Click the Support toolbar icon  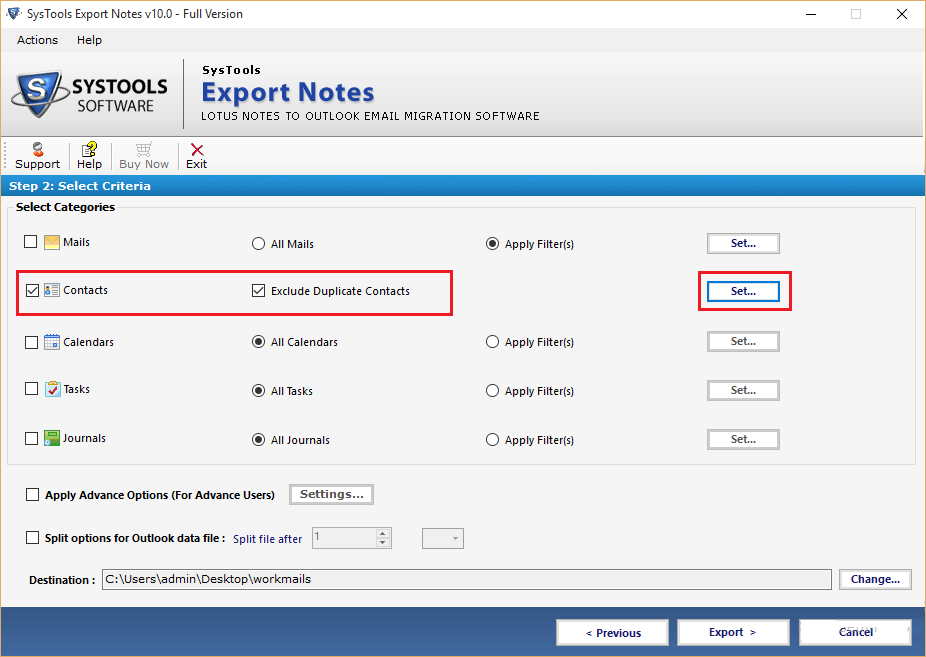[x=37, y=150]
